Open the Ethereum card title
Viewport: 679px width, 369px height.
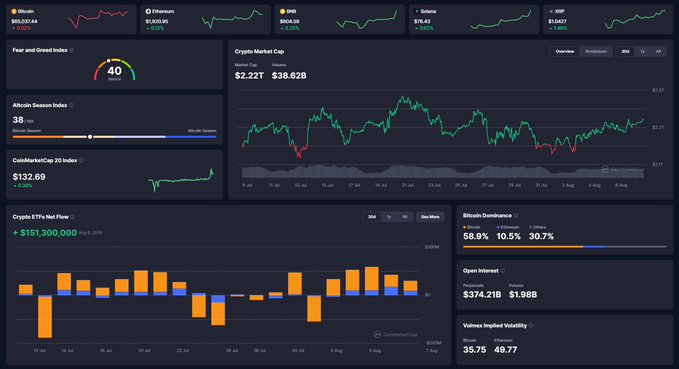(x=163, y=11)
